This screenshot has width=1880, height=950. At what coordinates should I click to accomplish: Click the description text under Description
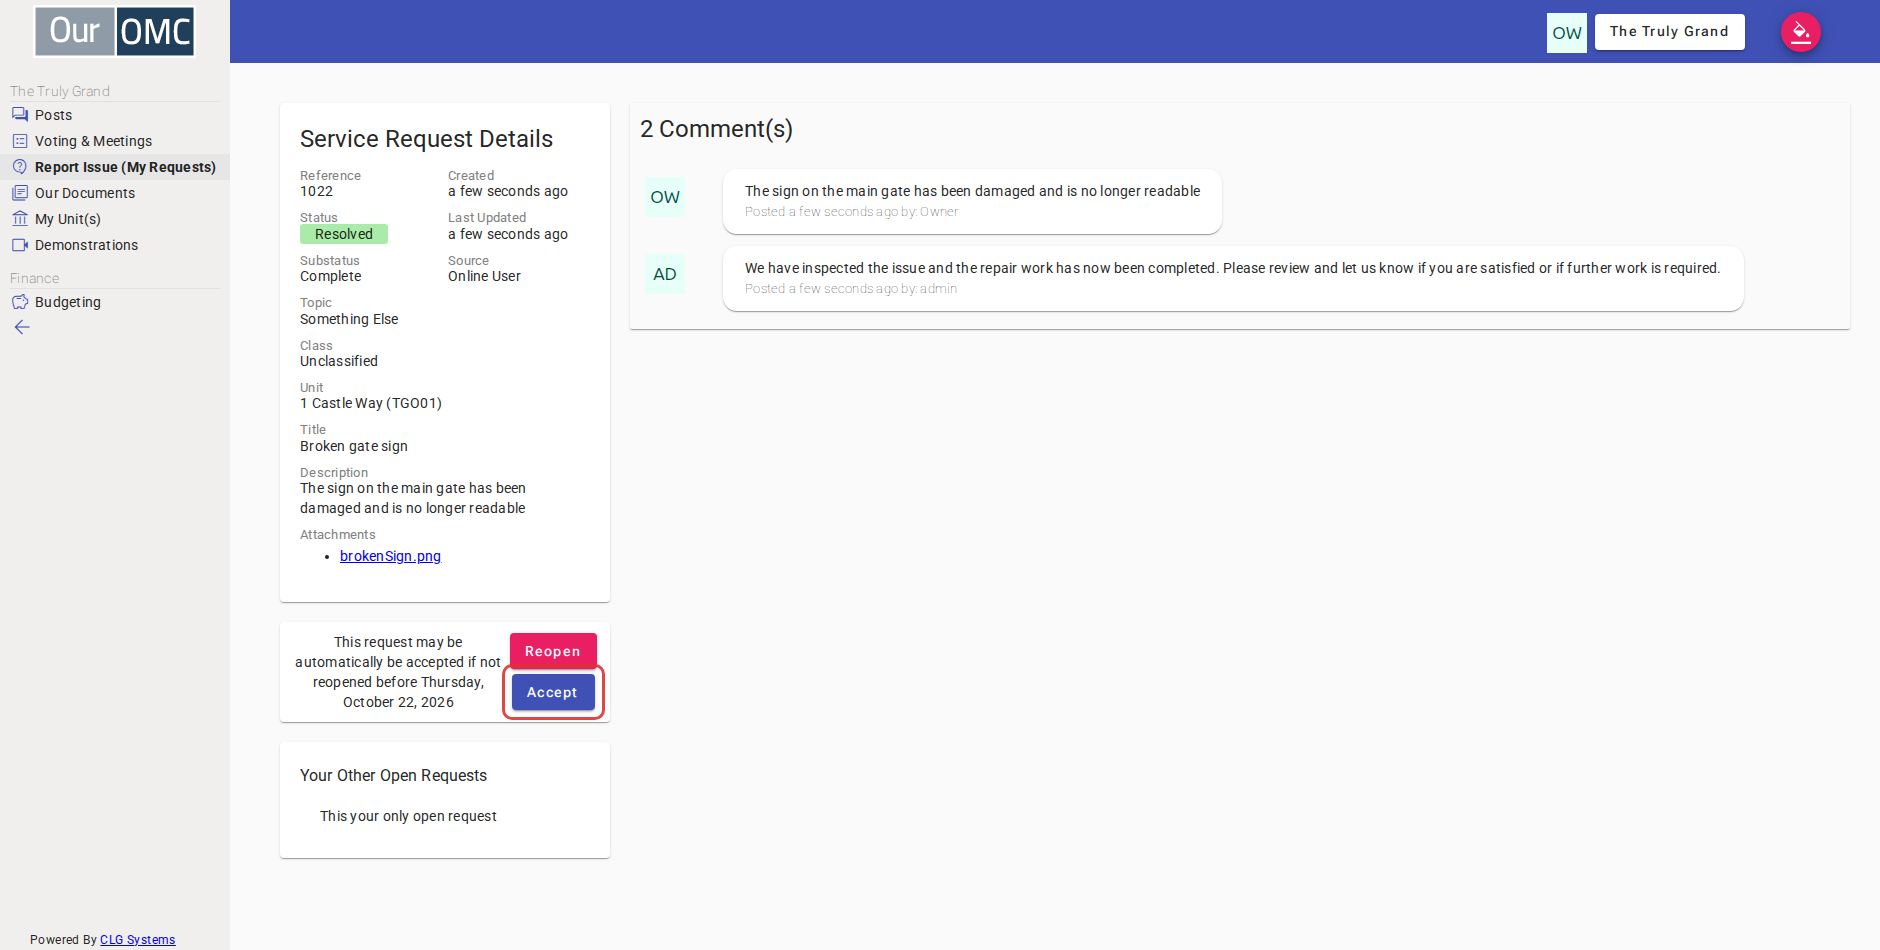pyautogui.click(x=413, y=499)
